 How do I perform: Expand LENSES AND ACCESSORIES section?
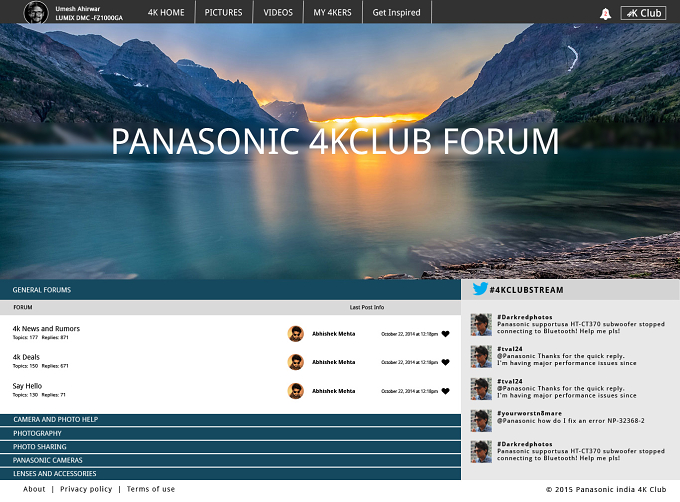pyautogui.click(x=230, y=474)
